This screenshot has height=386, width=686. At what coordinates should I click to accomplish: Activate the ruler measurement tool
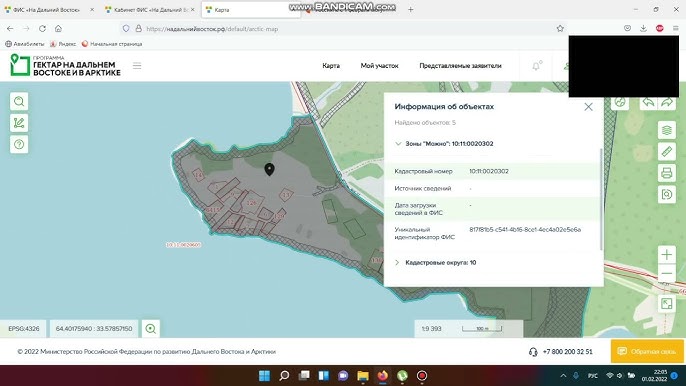coord(667,151)
